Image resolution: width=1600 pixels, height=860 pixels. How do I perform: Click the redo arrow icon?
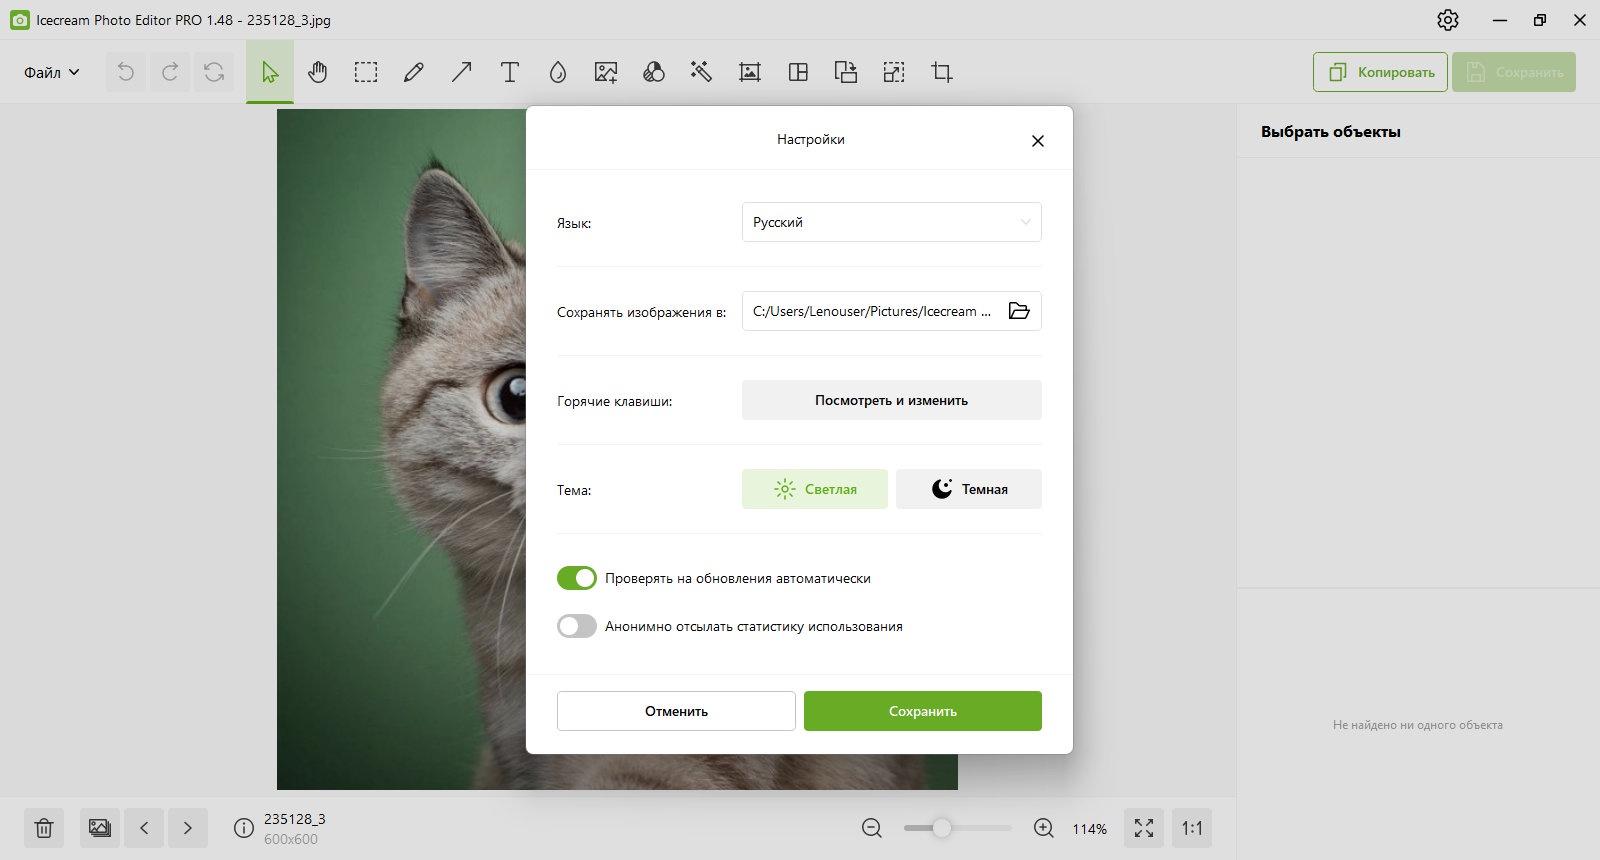pos(170,72)
